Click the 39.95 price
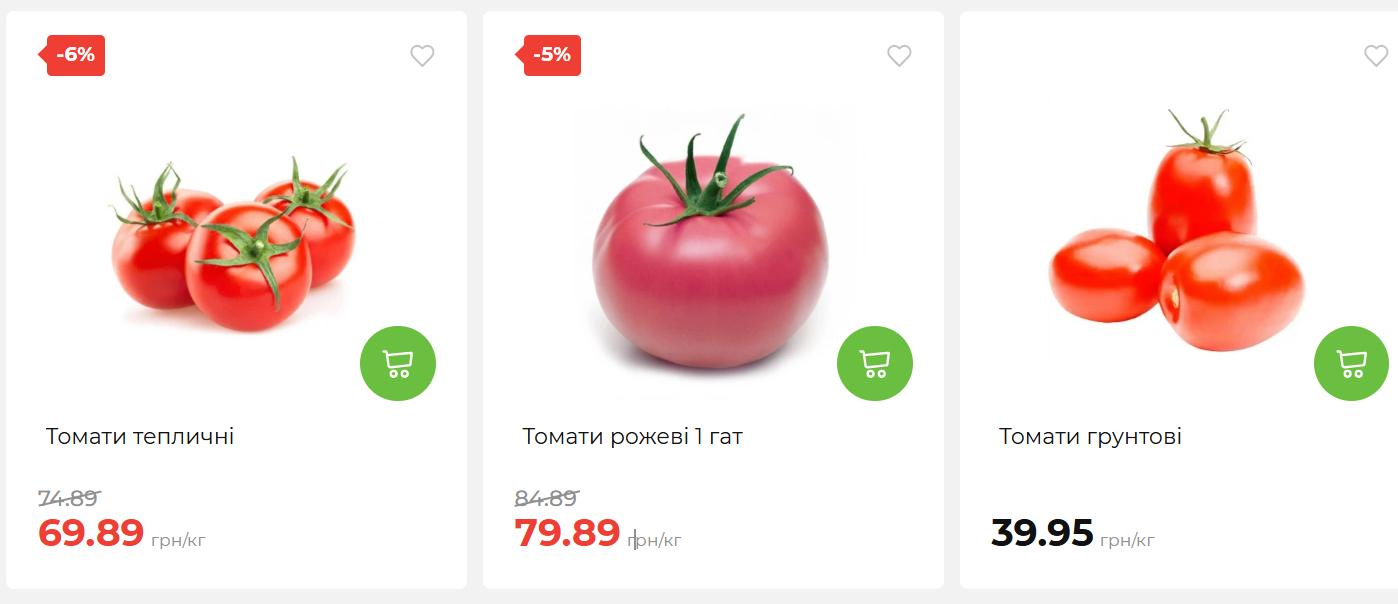This screenshot has width=1398, height=604. pyautogui.click(x=1042, y=533)
